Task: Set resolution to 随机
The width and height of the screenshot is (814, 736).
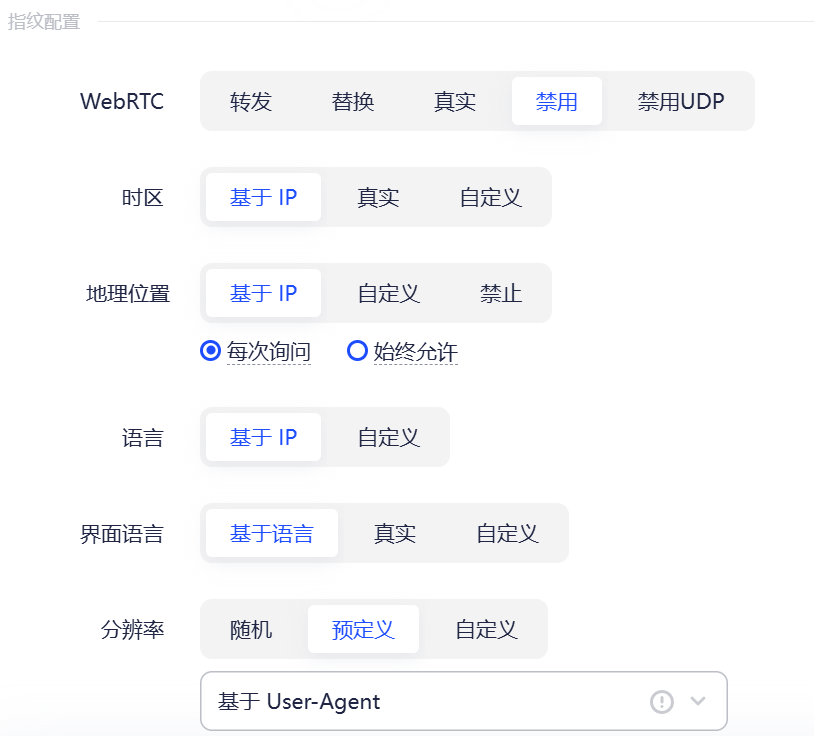Action: (x=250, y=629)
